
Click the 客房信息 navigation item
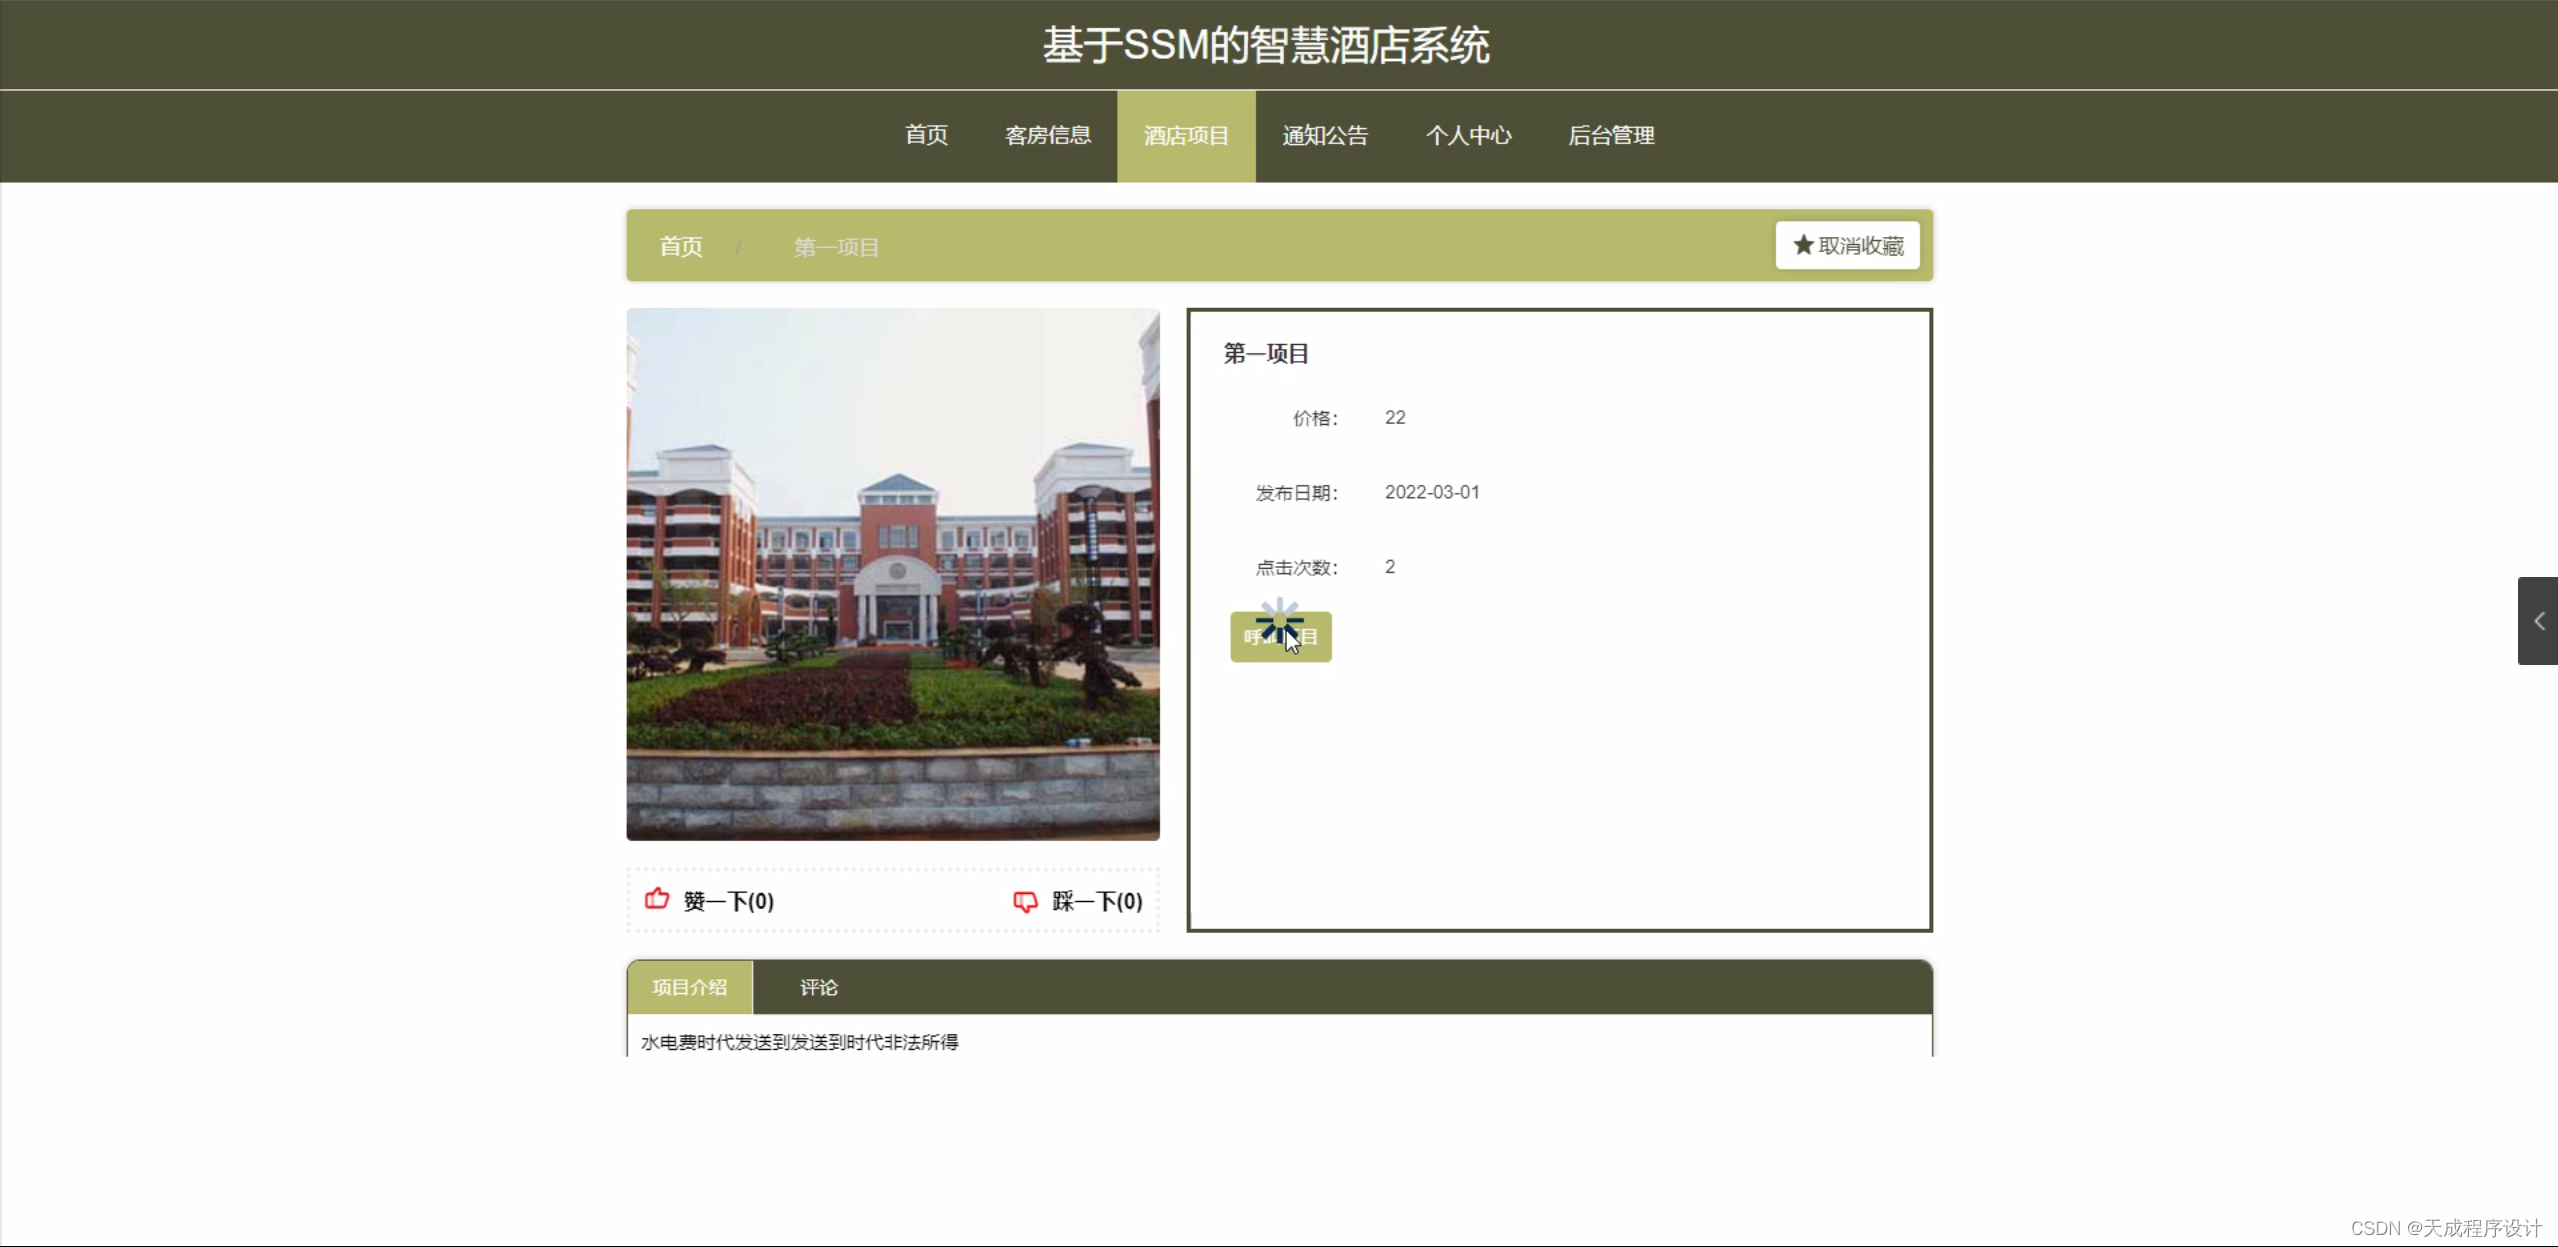coord(1047,135)
